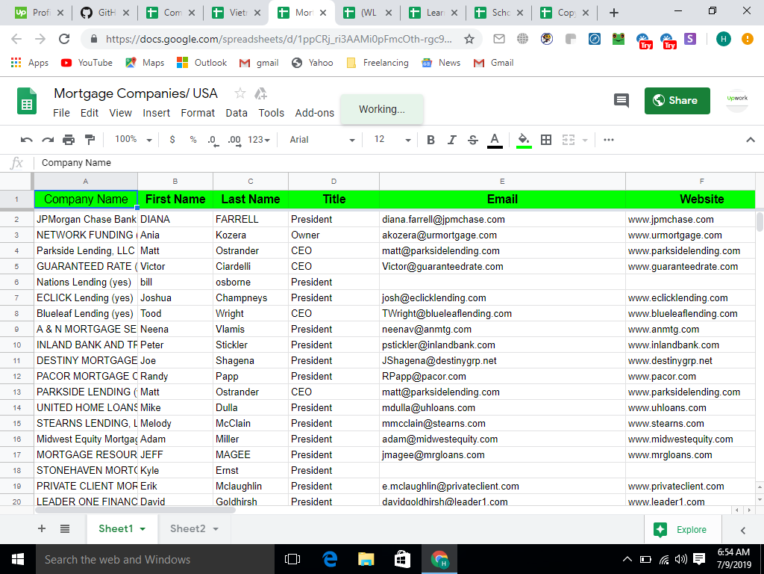Star the Mortgage Companies document

[240, 93]
